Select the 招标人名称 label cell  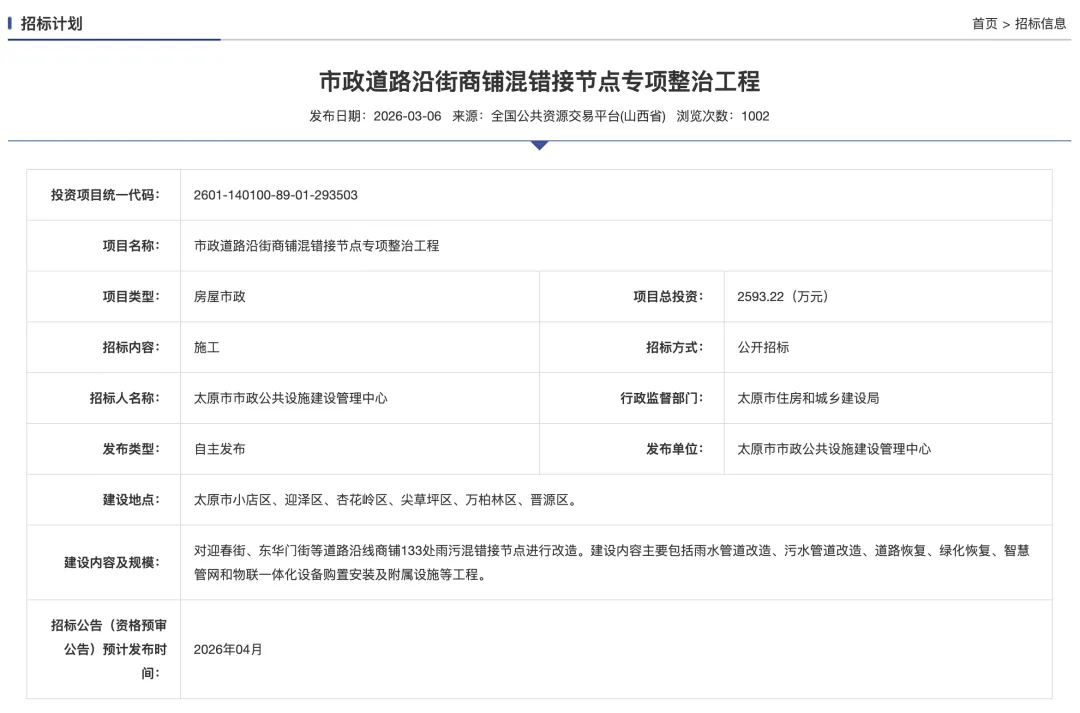click(x=104, y=398)
